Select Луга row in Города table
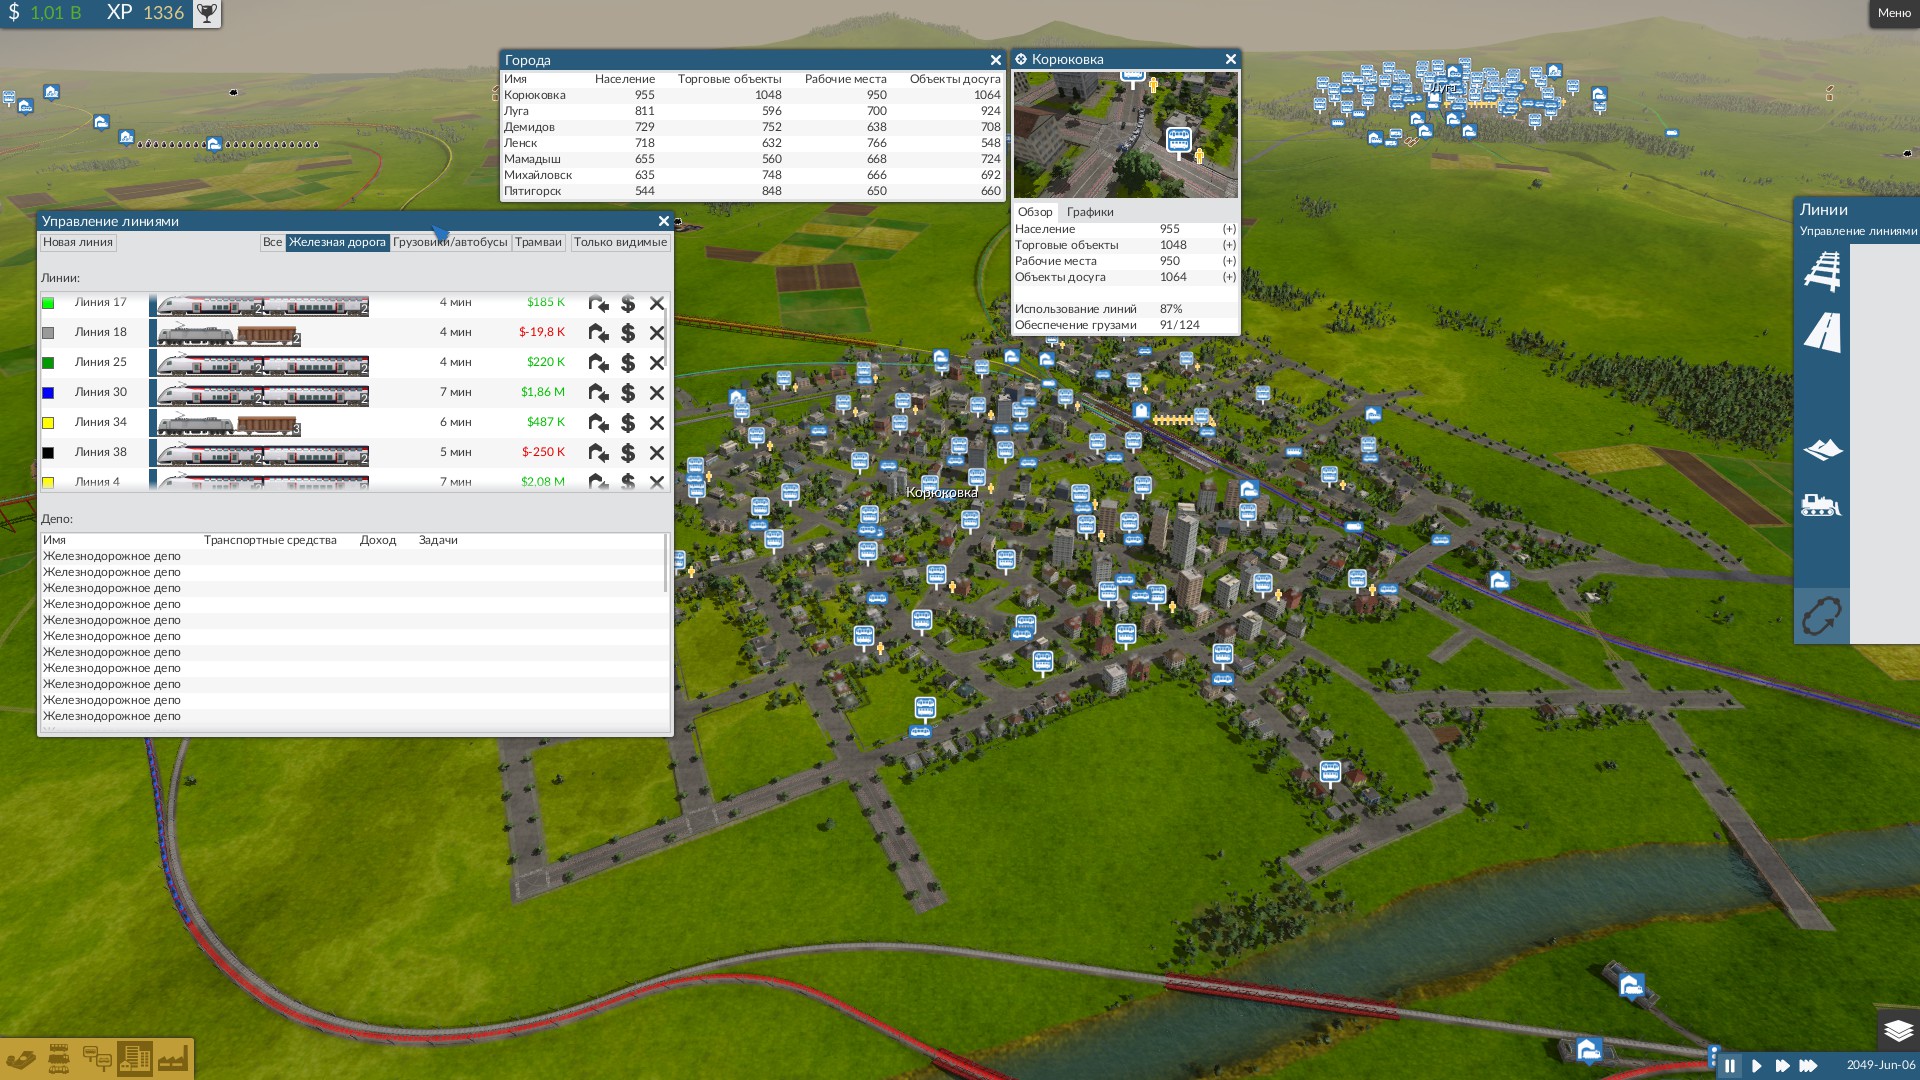1920x1080 pixels. tap(752, 111)
